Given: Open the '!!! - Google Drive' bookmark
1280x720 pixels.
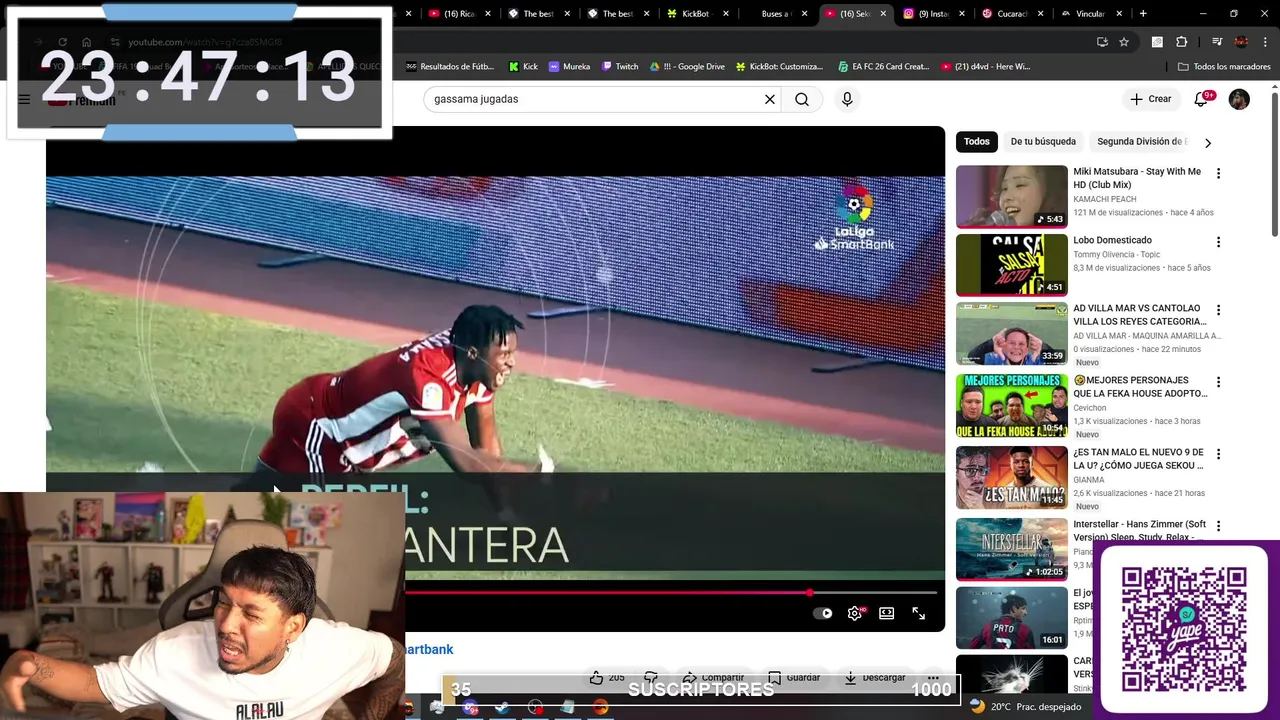Looking at the screenshot, I should [x=687, y=67].
